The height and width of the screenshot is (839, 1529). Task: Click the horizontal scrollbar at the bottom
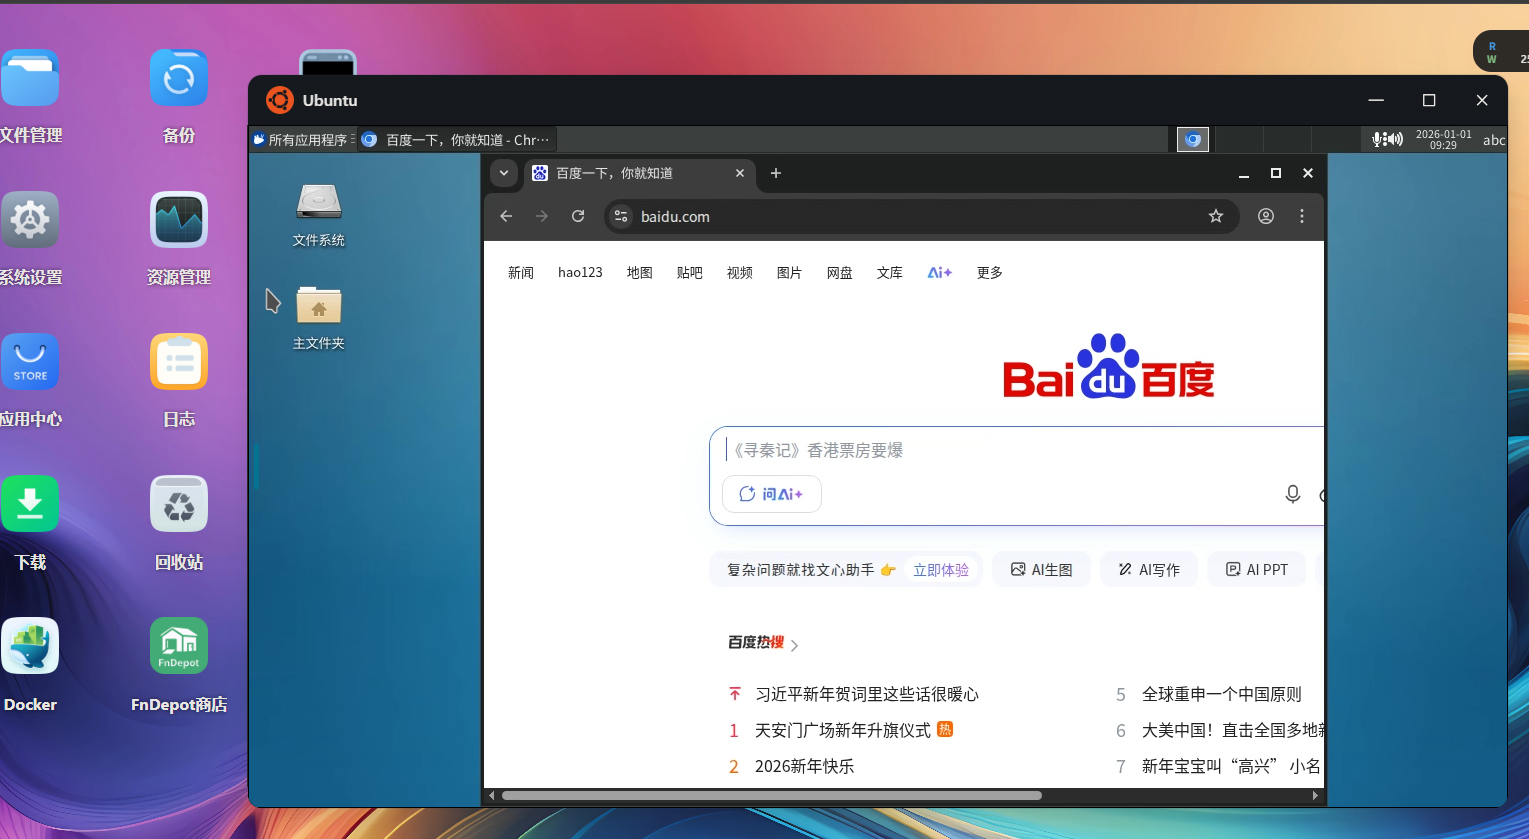[771, 796]
